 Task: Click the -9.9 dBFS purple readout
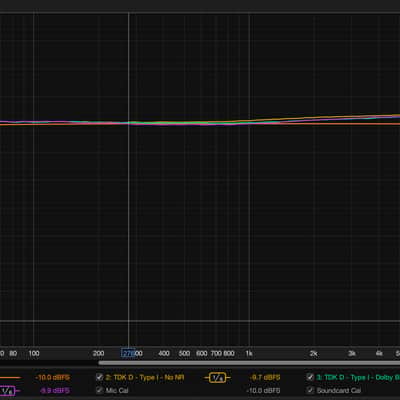click(x=55, y=390)
